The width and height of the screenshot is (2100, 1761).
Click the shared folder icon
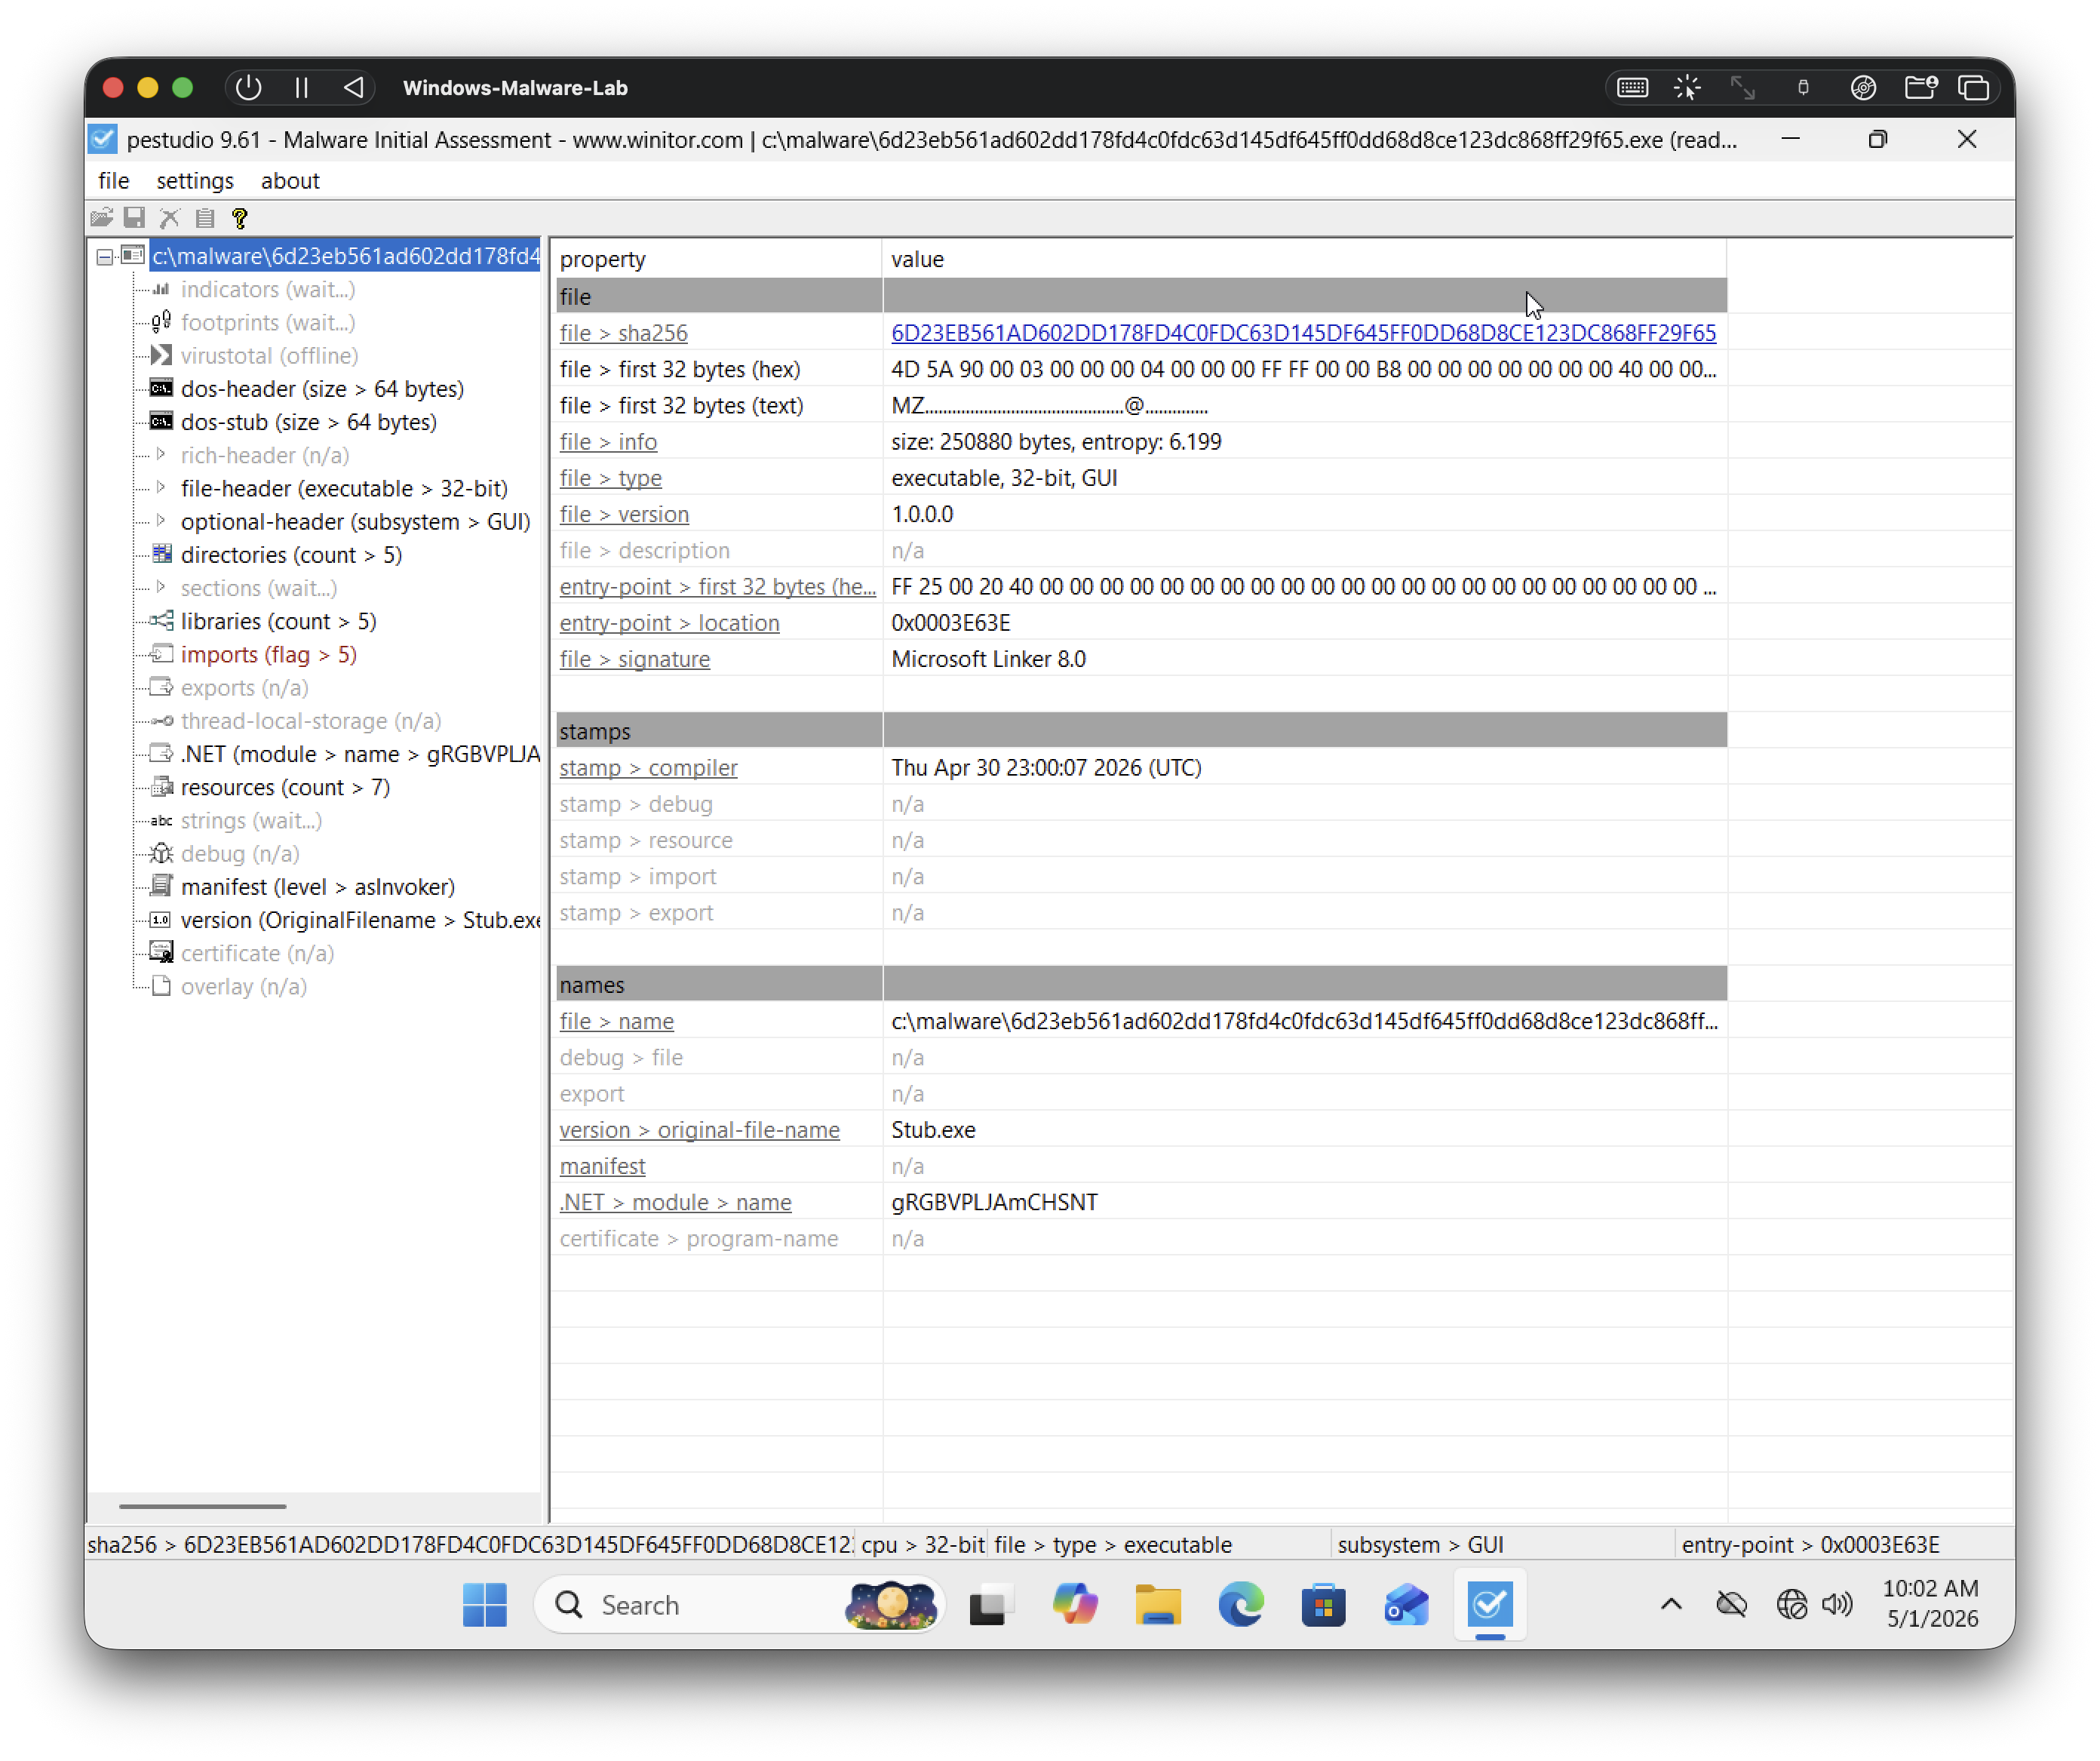pos(1920,88)
